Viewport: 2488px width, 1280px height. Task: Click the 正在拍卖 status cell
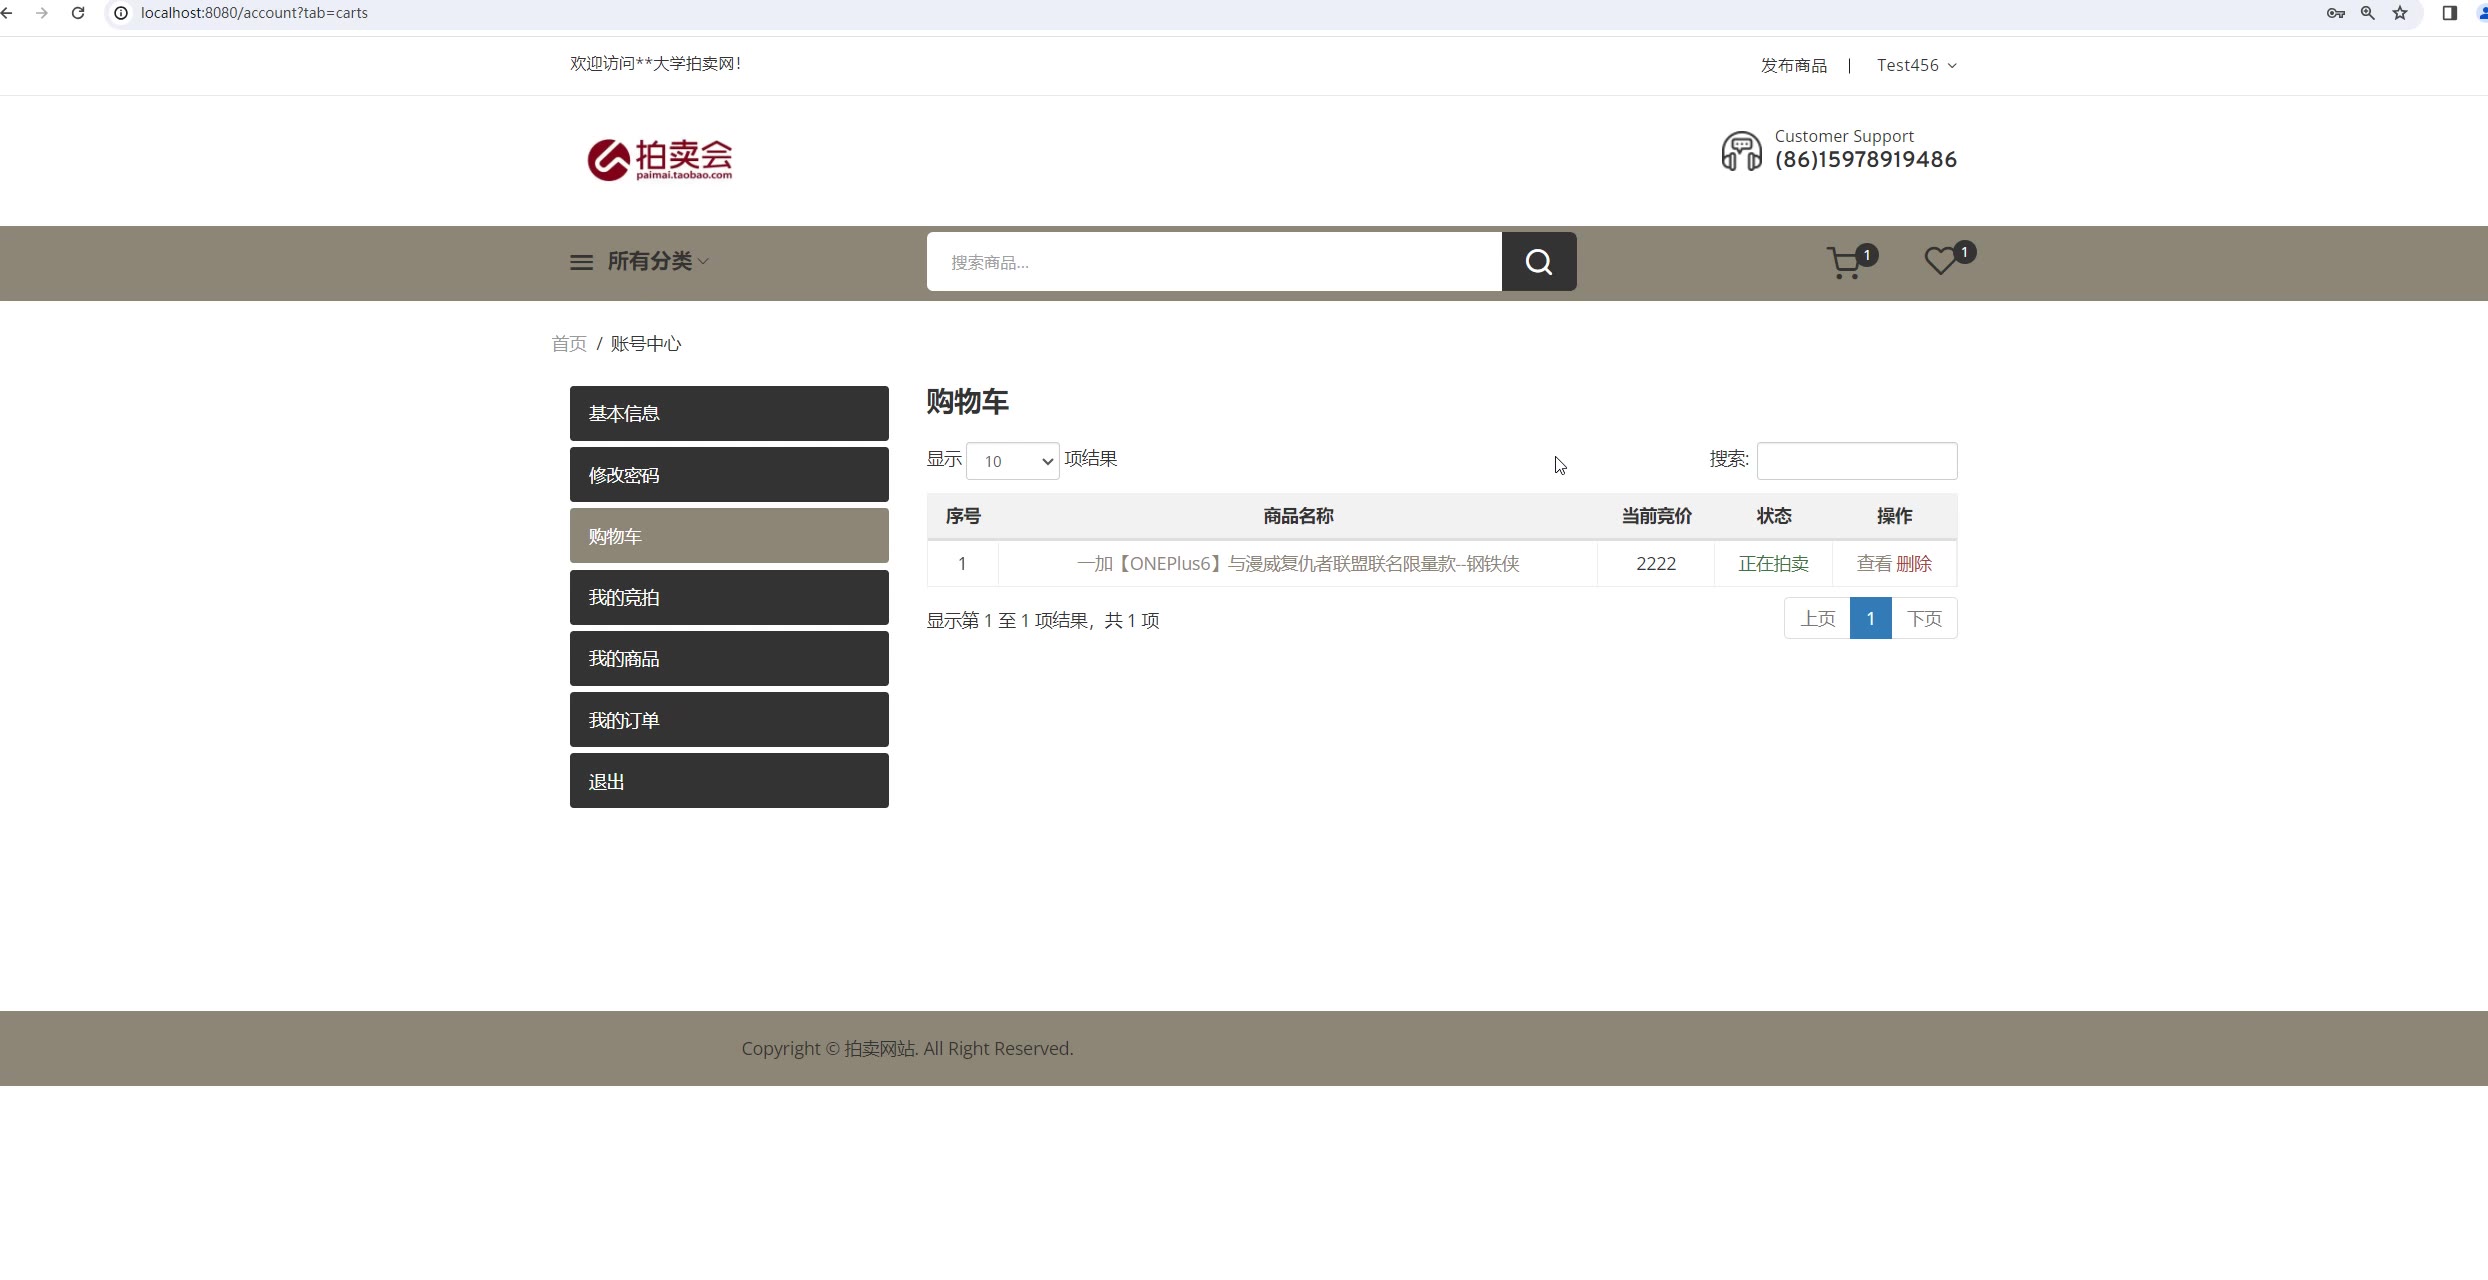(1774, 564)
